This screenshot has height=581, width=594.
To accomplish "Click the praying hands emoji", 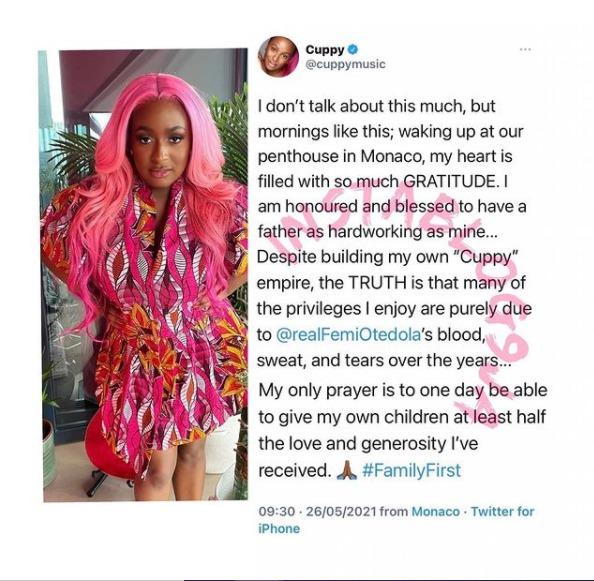I will [347, 471].
